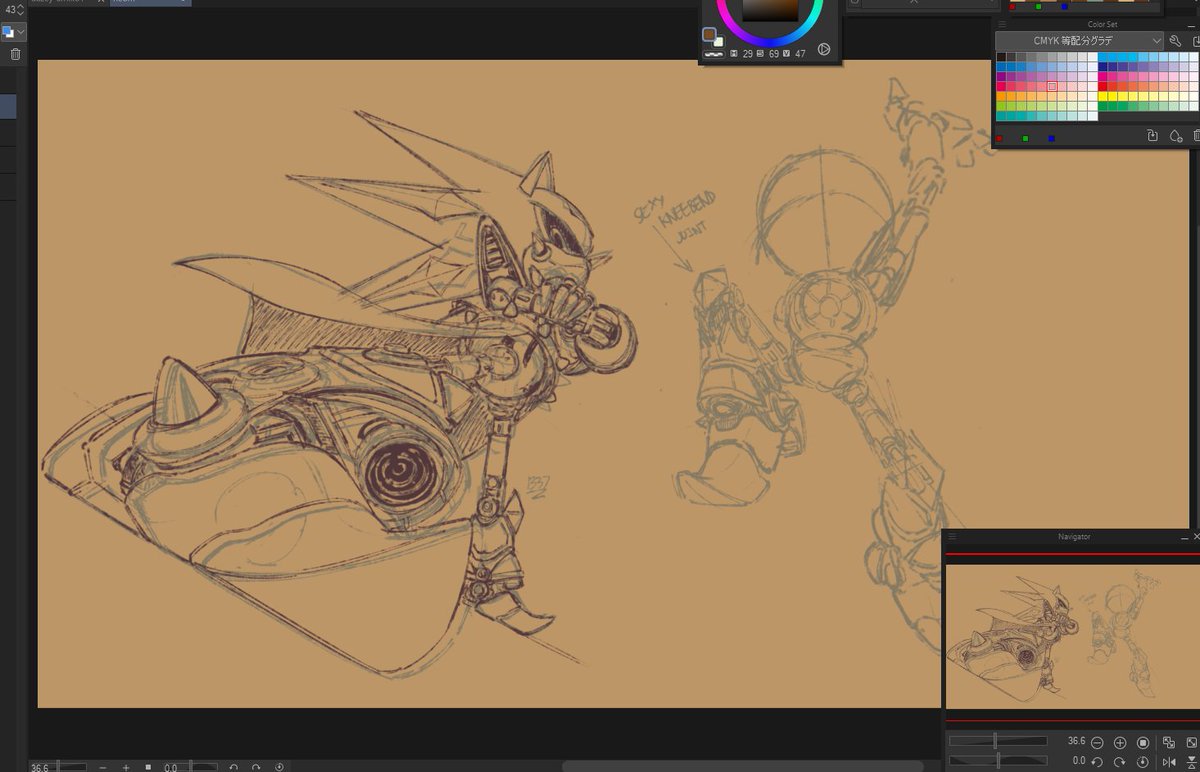
Task: Adjust the Navigator zoom slider
Action: point(998,741)
